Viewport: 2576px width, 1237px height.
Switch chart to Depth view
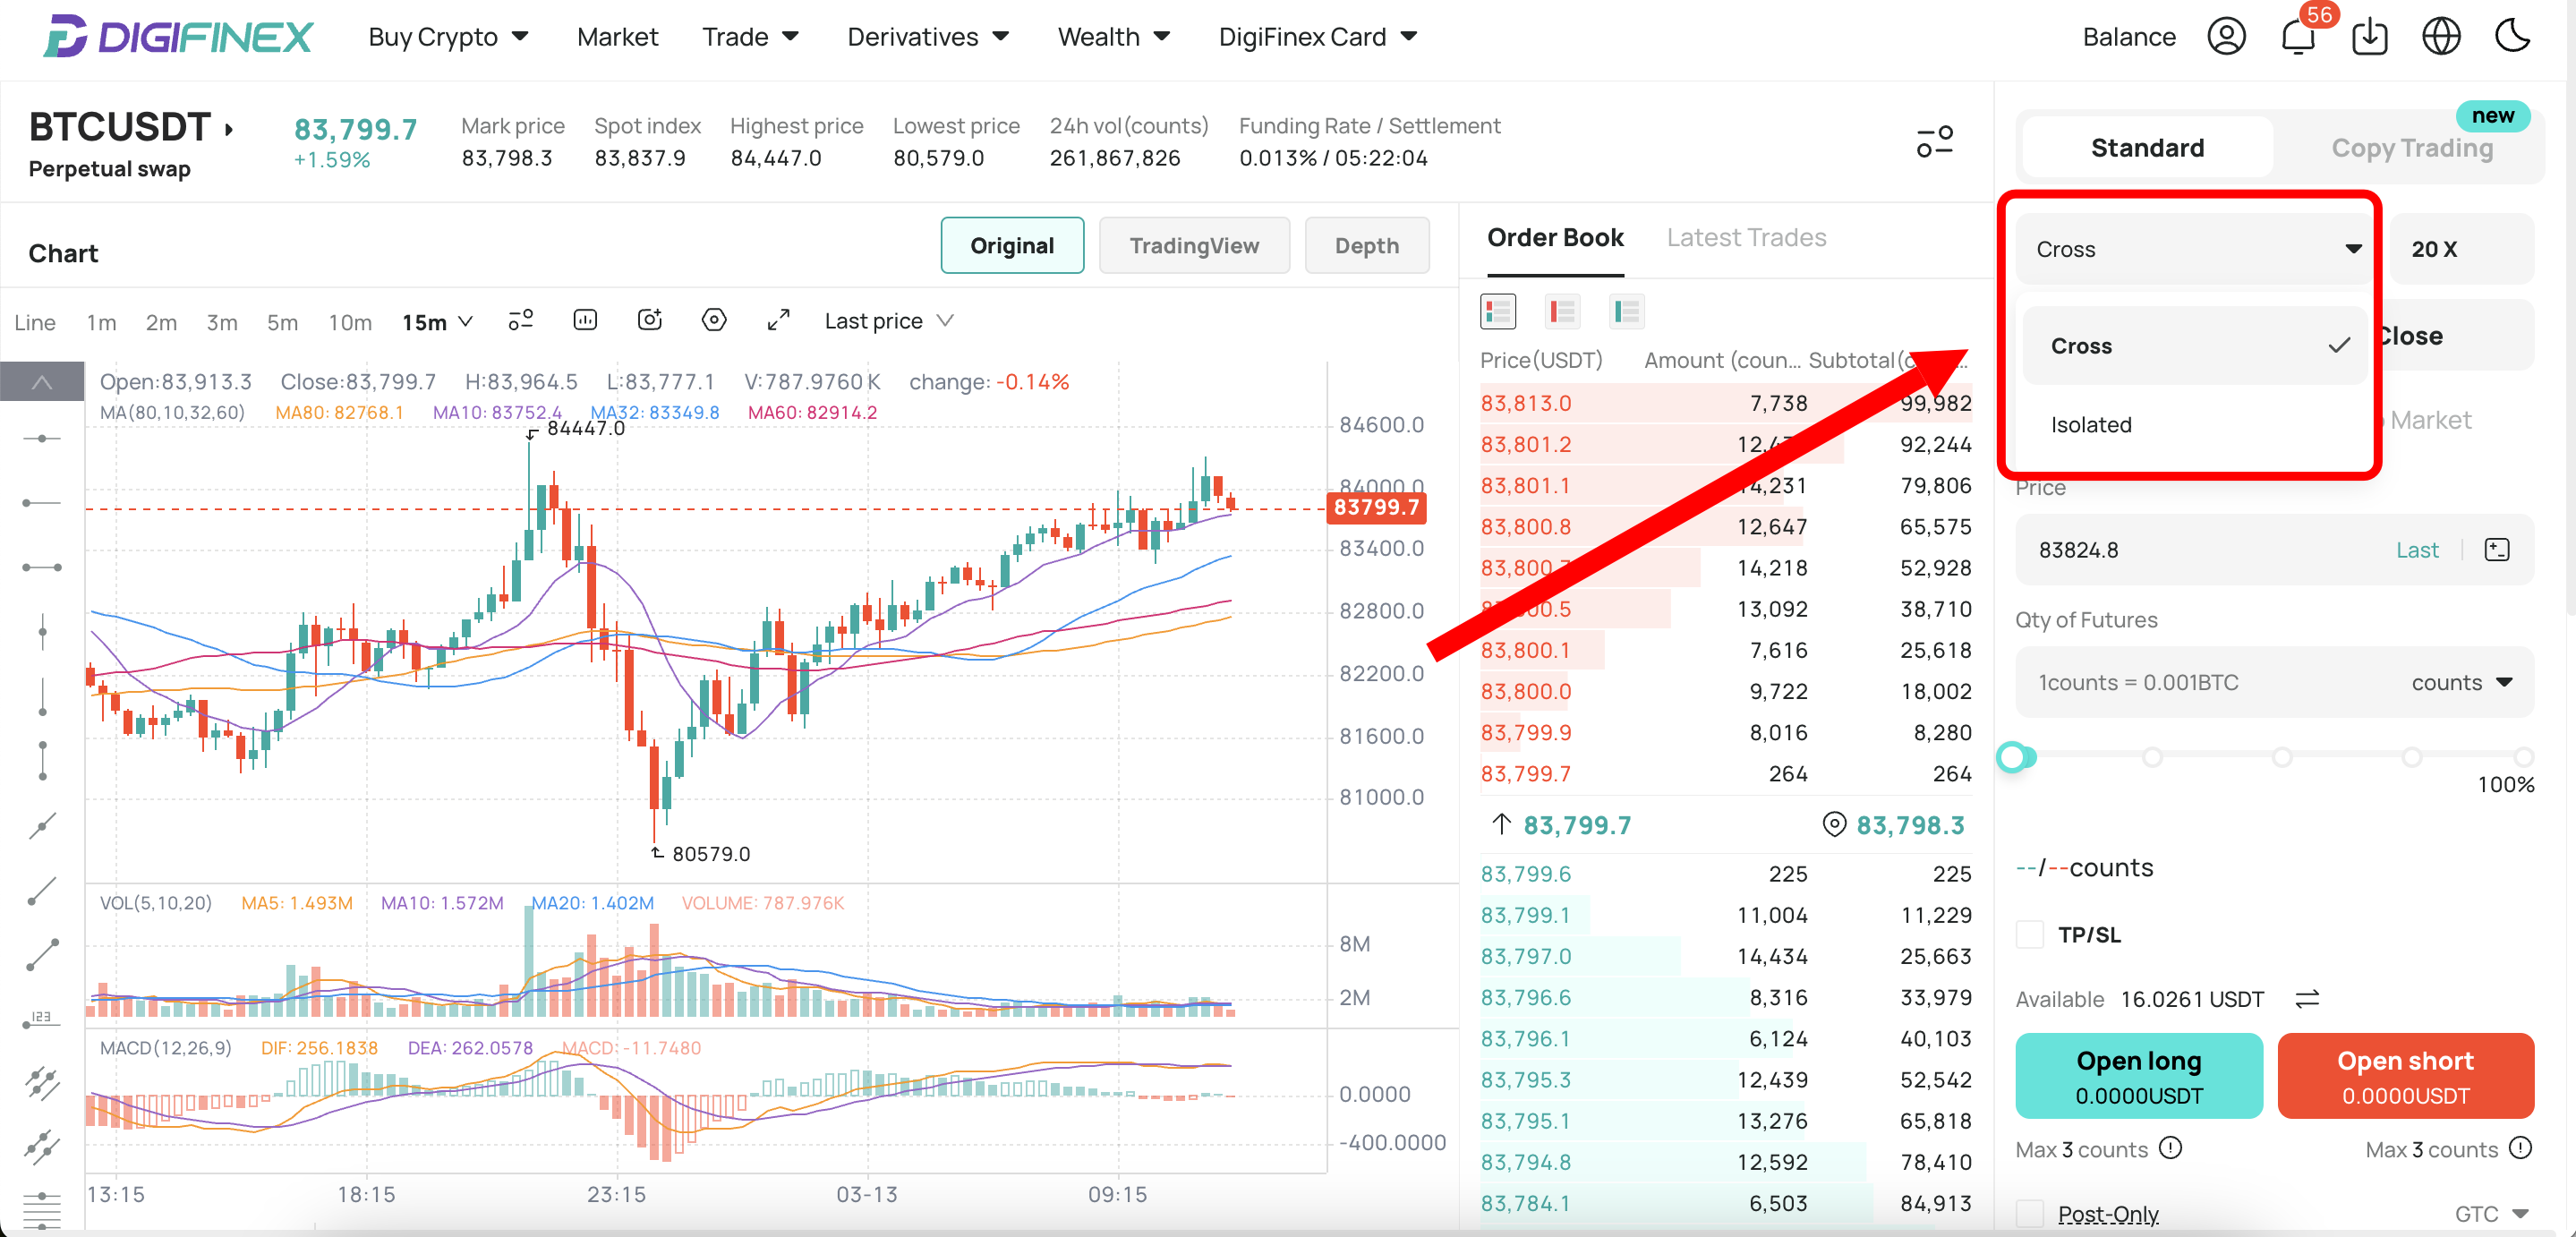click(1367, 246)
